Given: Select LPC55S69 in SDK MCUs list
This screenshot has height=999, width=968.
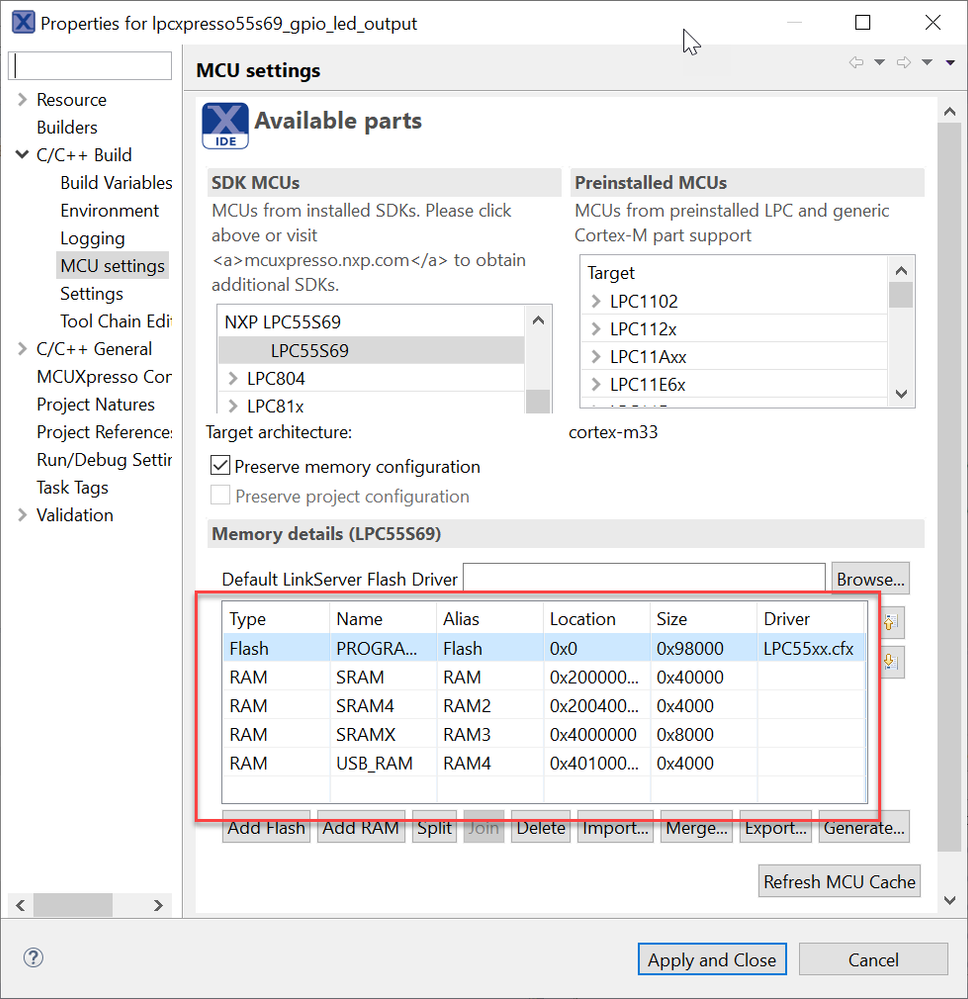Looking at the screenshot, I should click(x=371, y=350).
